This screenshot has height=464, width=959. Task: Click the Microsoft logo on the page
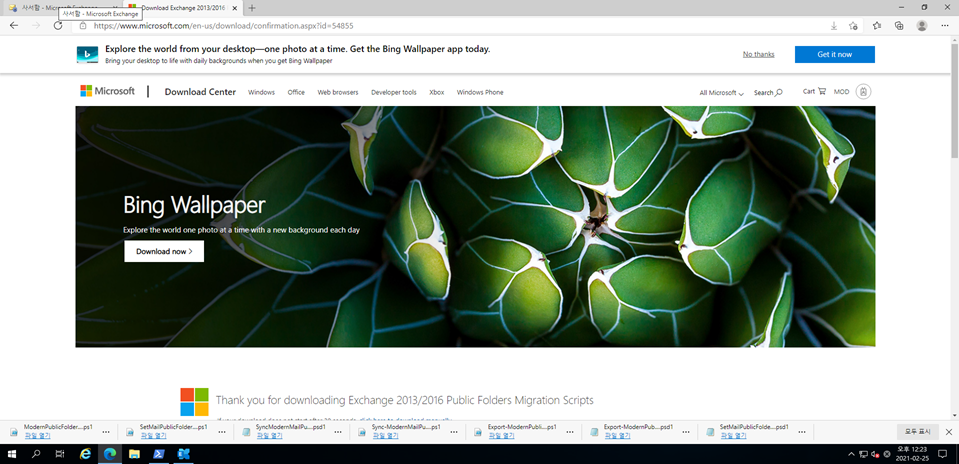click(108, 91)
